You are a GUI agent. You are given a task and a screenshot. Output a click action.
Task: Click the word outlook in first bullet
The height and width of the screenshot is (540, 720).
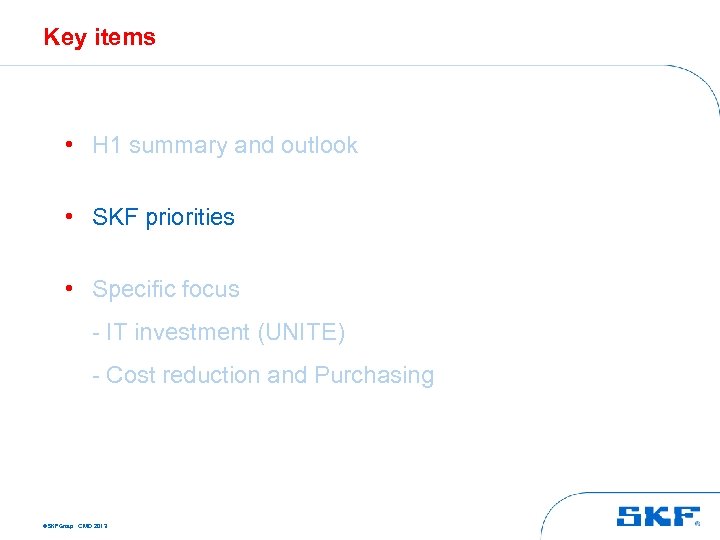tap(319, 146)
